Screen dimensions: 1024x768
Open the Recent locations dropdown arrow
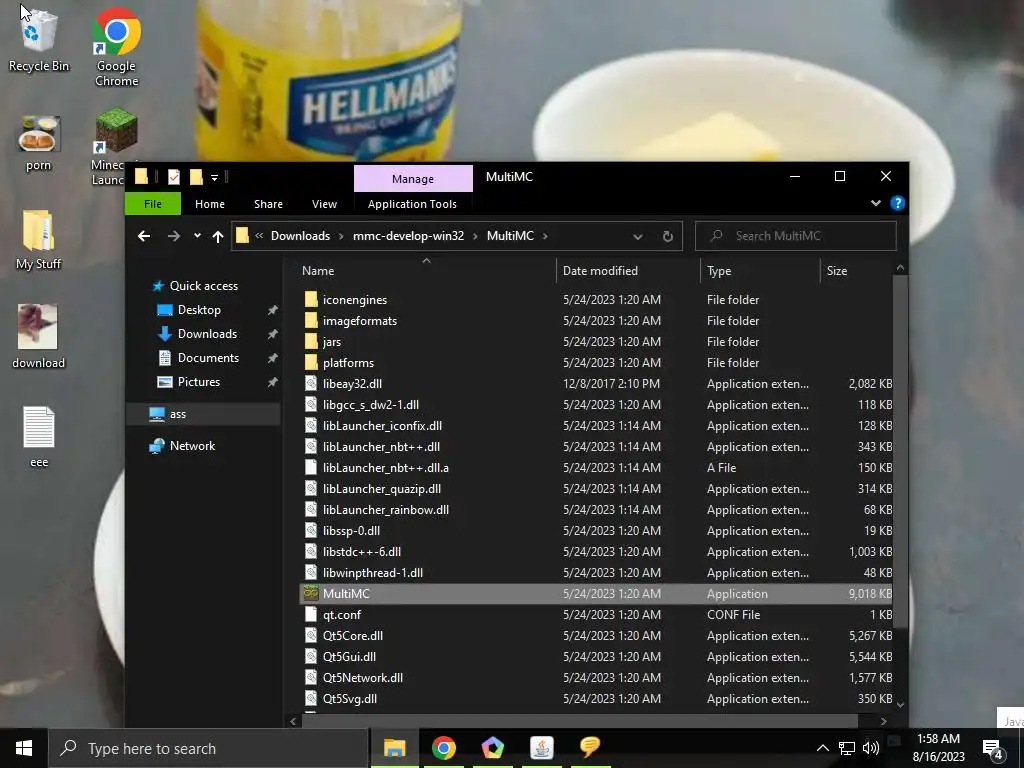197,236
